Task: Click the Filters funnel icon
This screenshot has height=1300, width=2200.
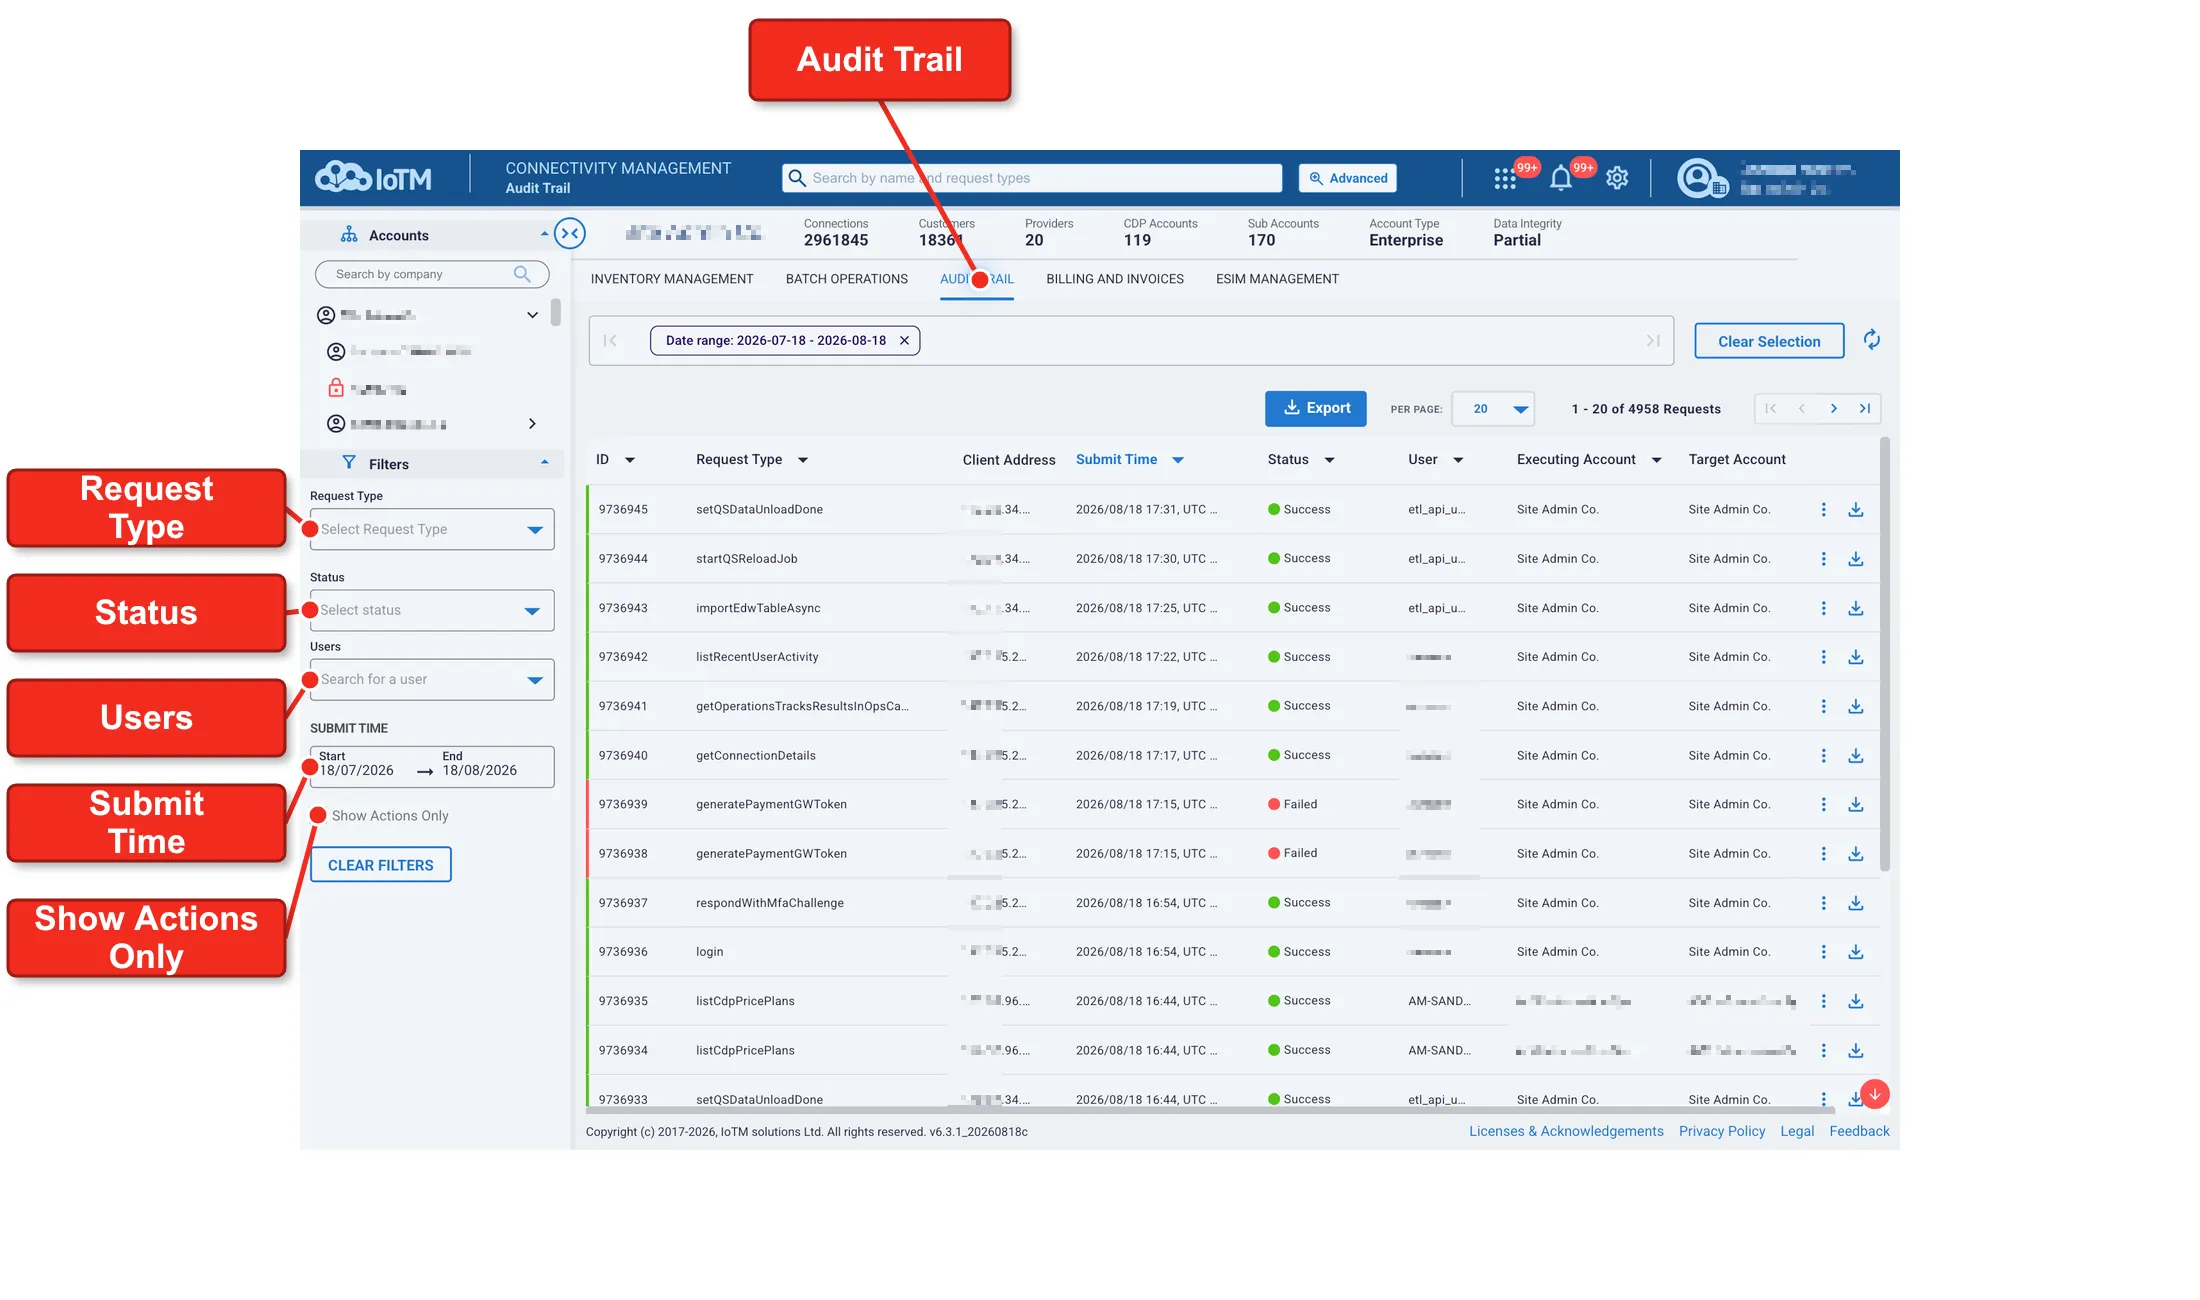Action: click(349, 463)
